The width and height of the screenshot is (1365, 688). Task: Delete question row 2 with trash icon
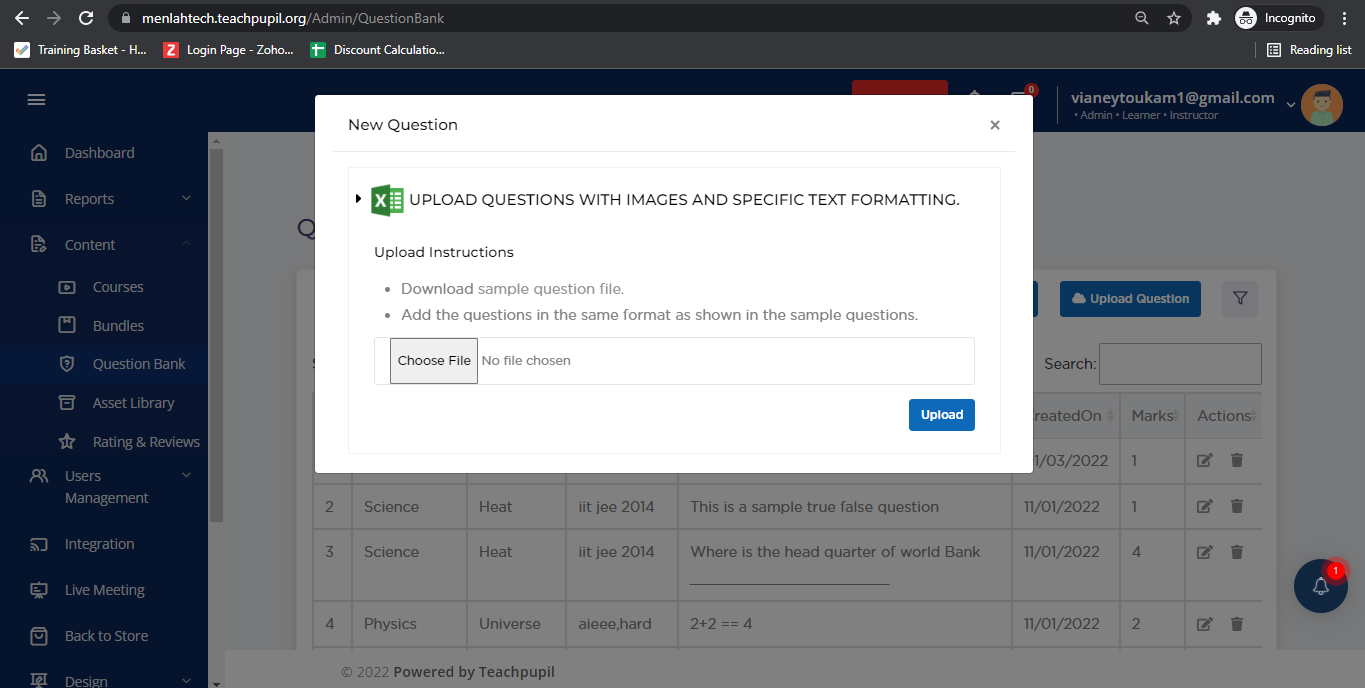pos(1237,507)
